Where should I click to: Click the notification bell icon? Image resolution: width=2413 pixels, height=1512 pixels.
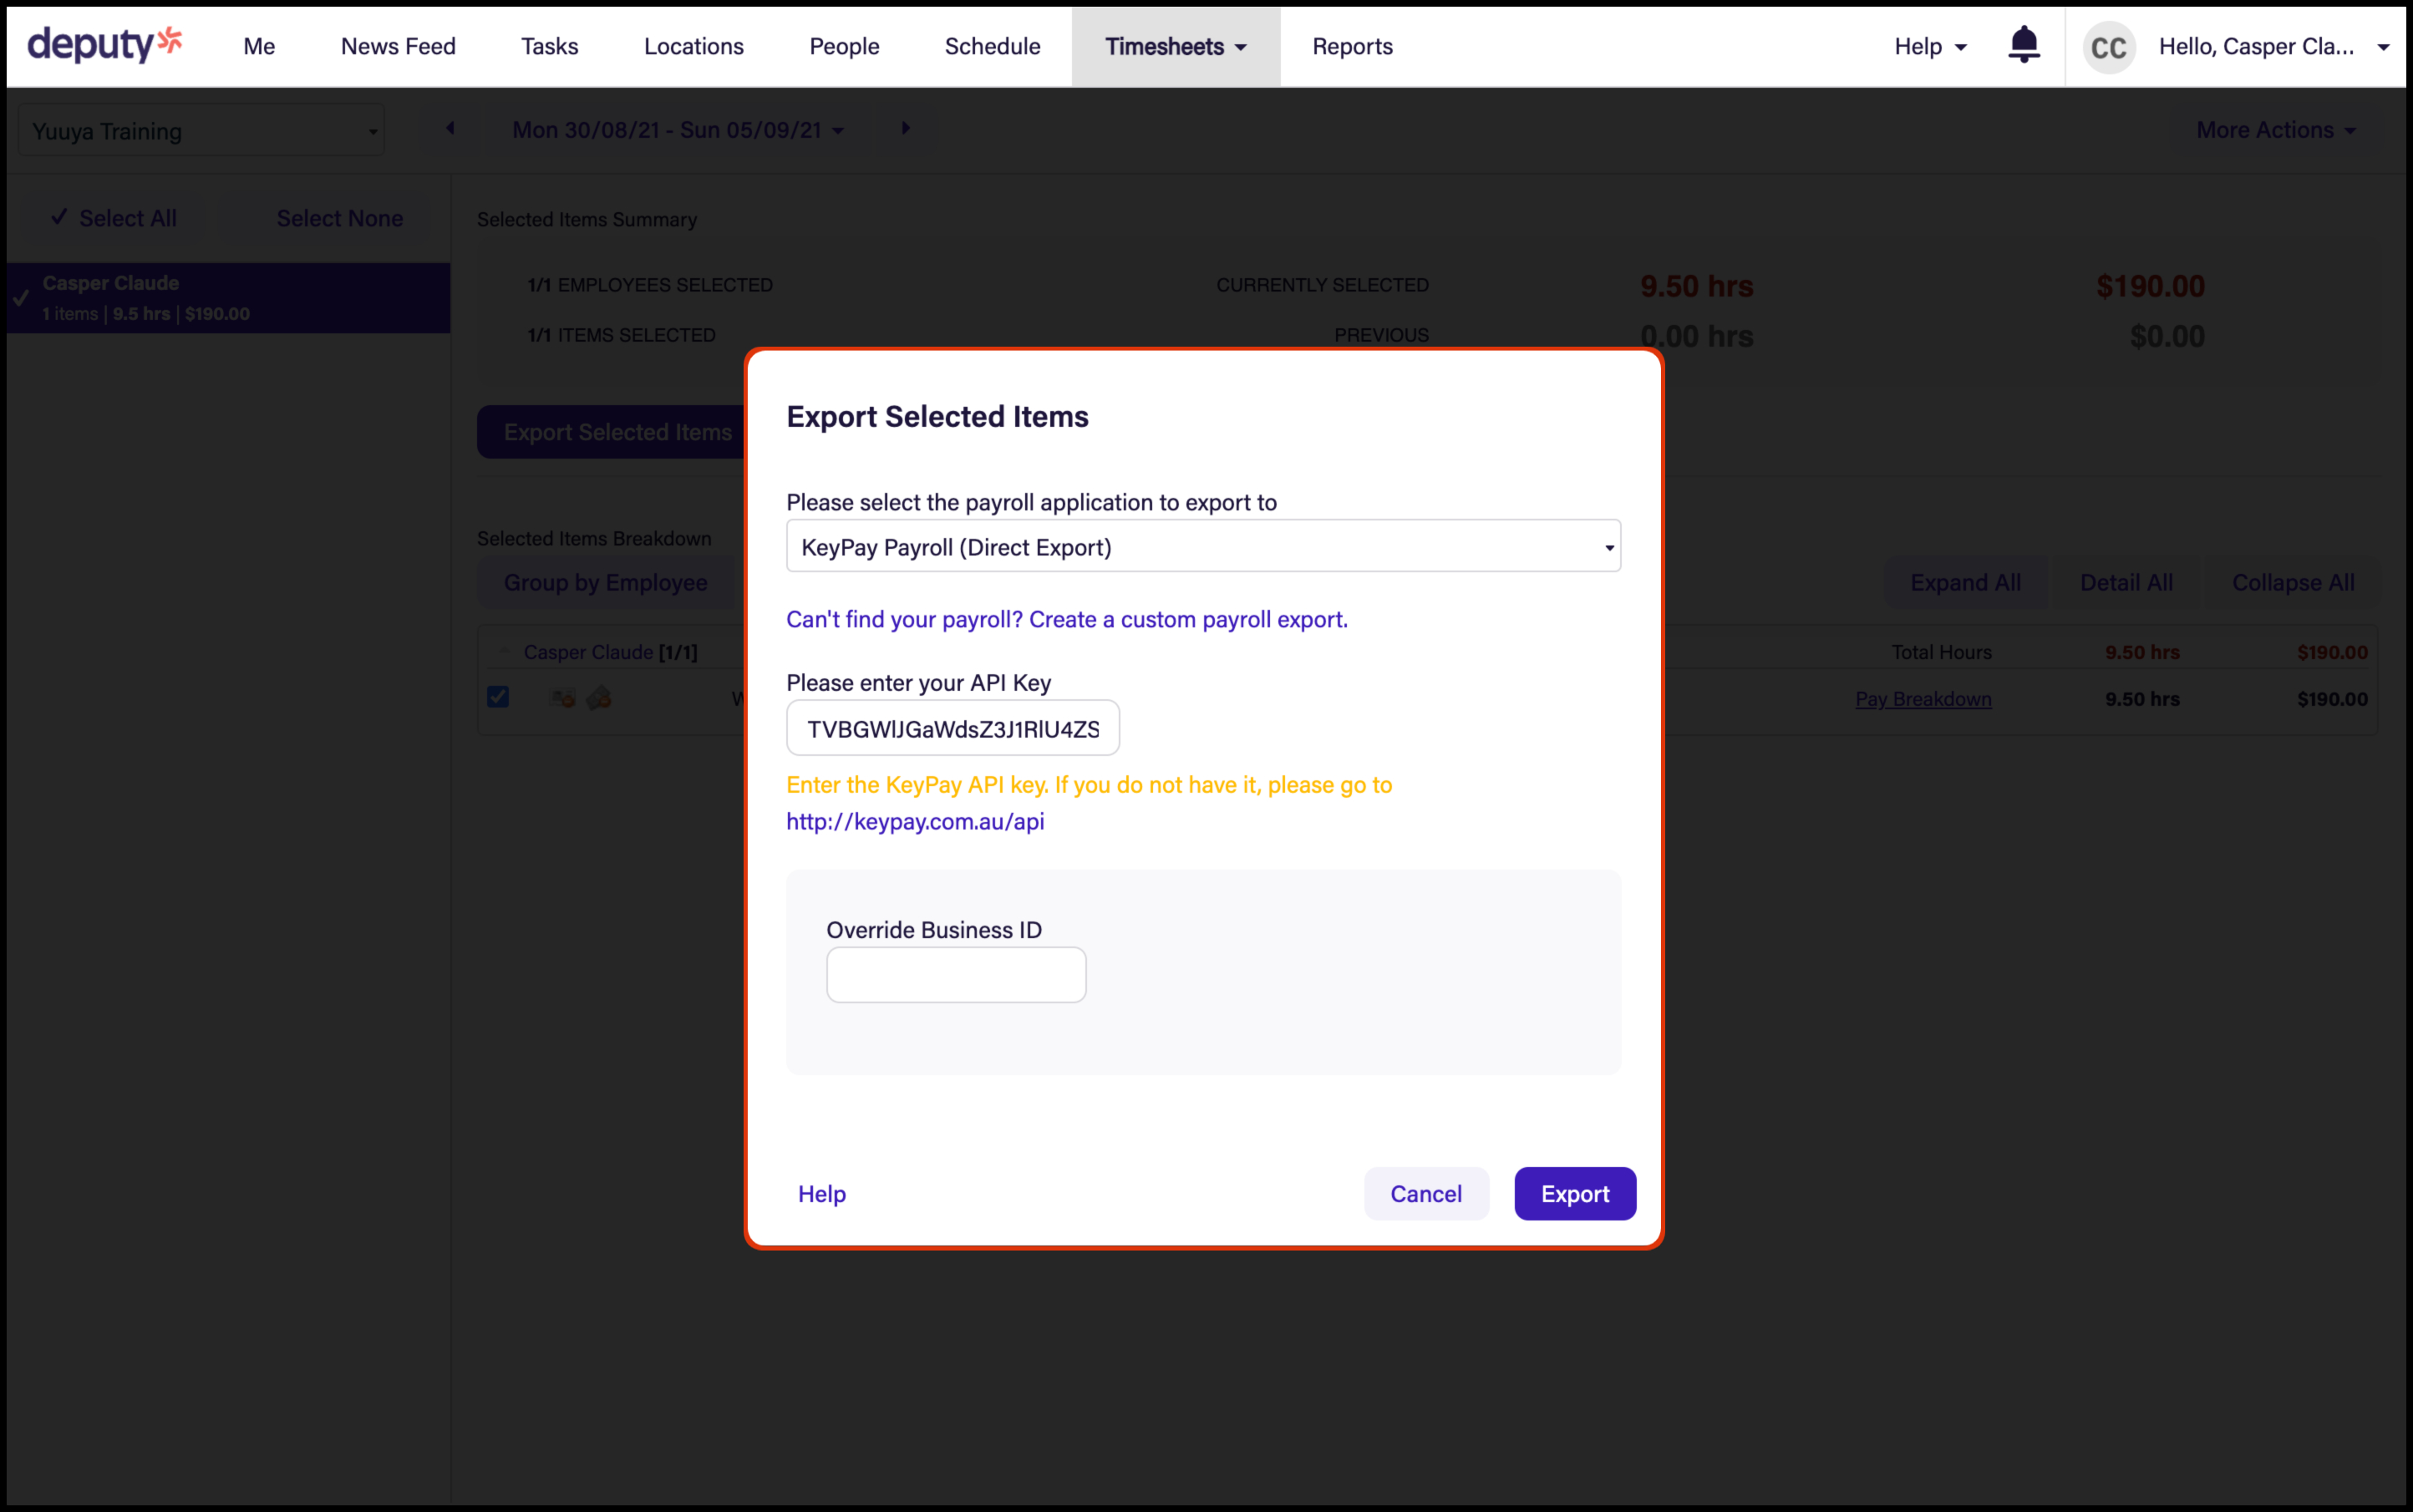(2023, 45)
